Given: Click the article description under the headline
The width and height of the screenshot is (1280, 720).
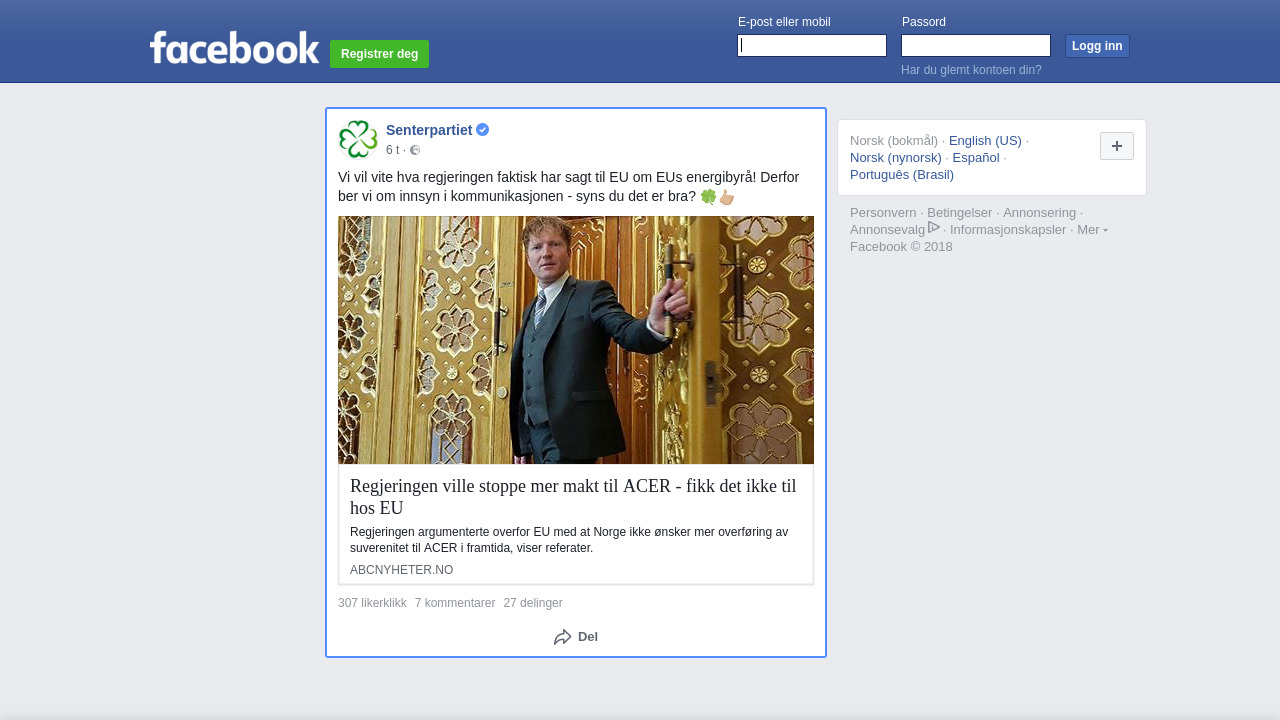Looking at the screenshot, I should point(569,540).
